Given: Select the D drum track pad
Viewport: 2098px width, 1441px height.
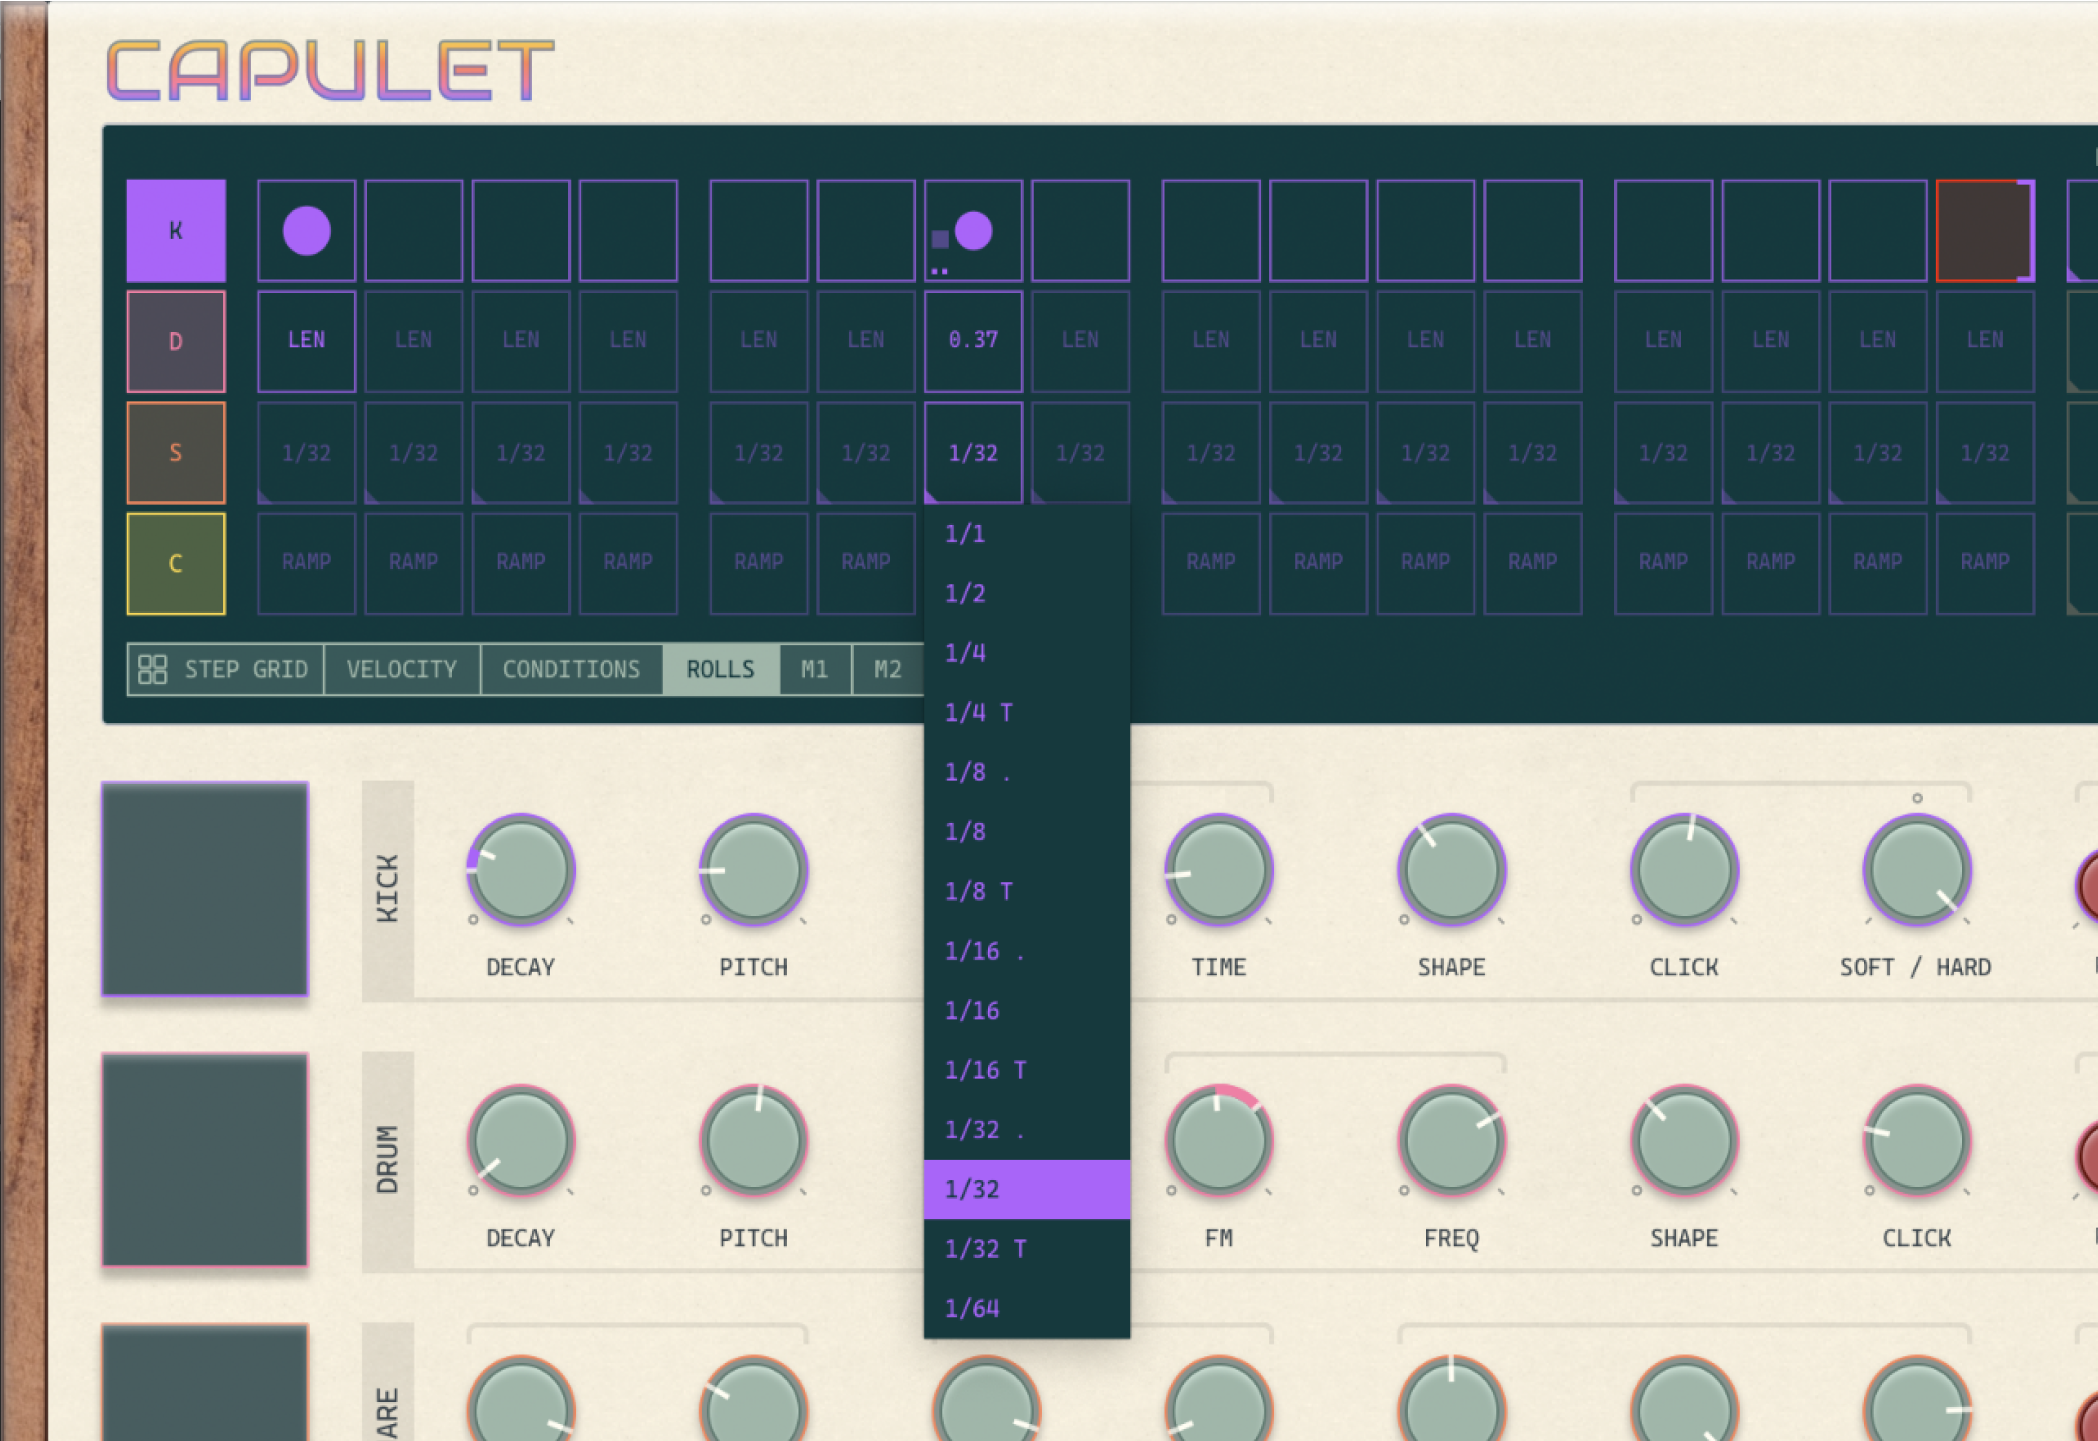Looking at the screenshot, I should click(175, 341).
